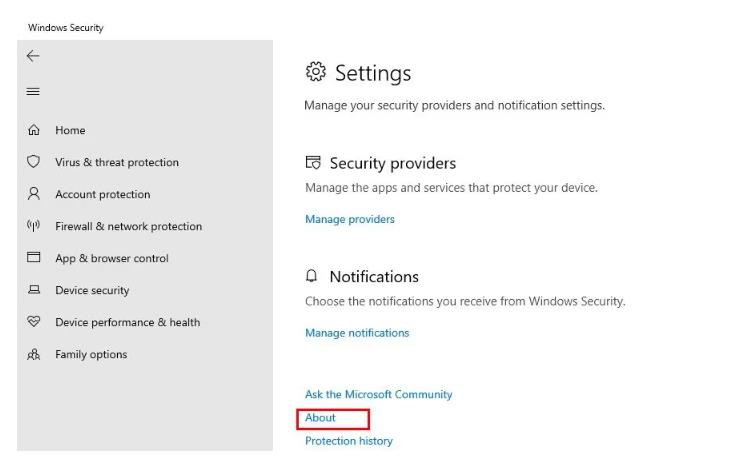The image size is (737, 459).
Task: Open Ask the Microsoft Community link
Action: coord(379,394)
